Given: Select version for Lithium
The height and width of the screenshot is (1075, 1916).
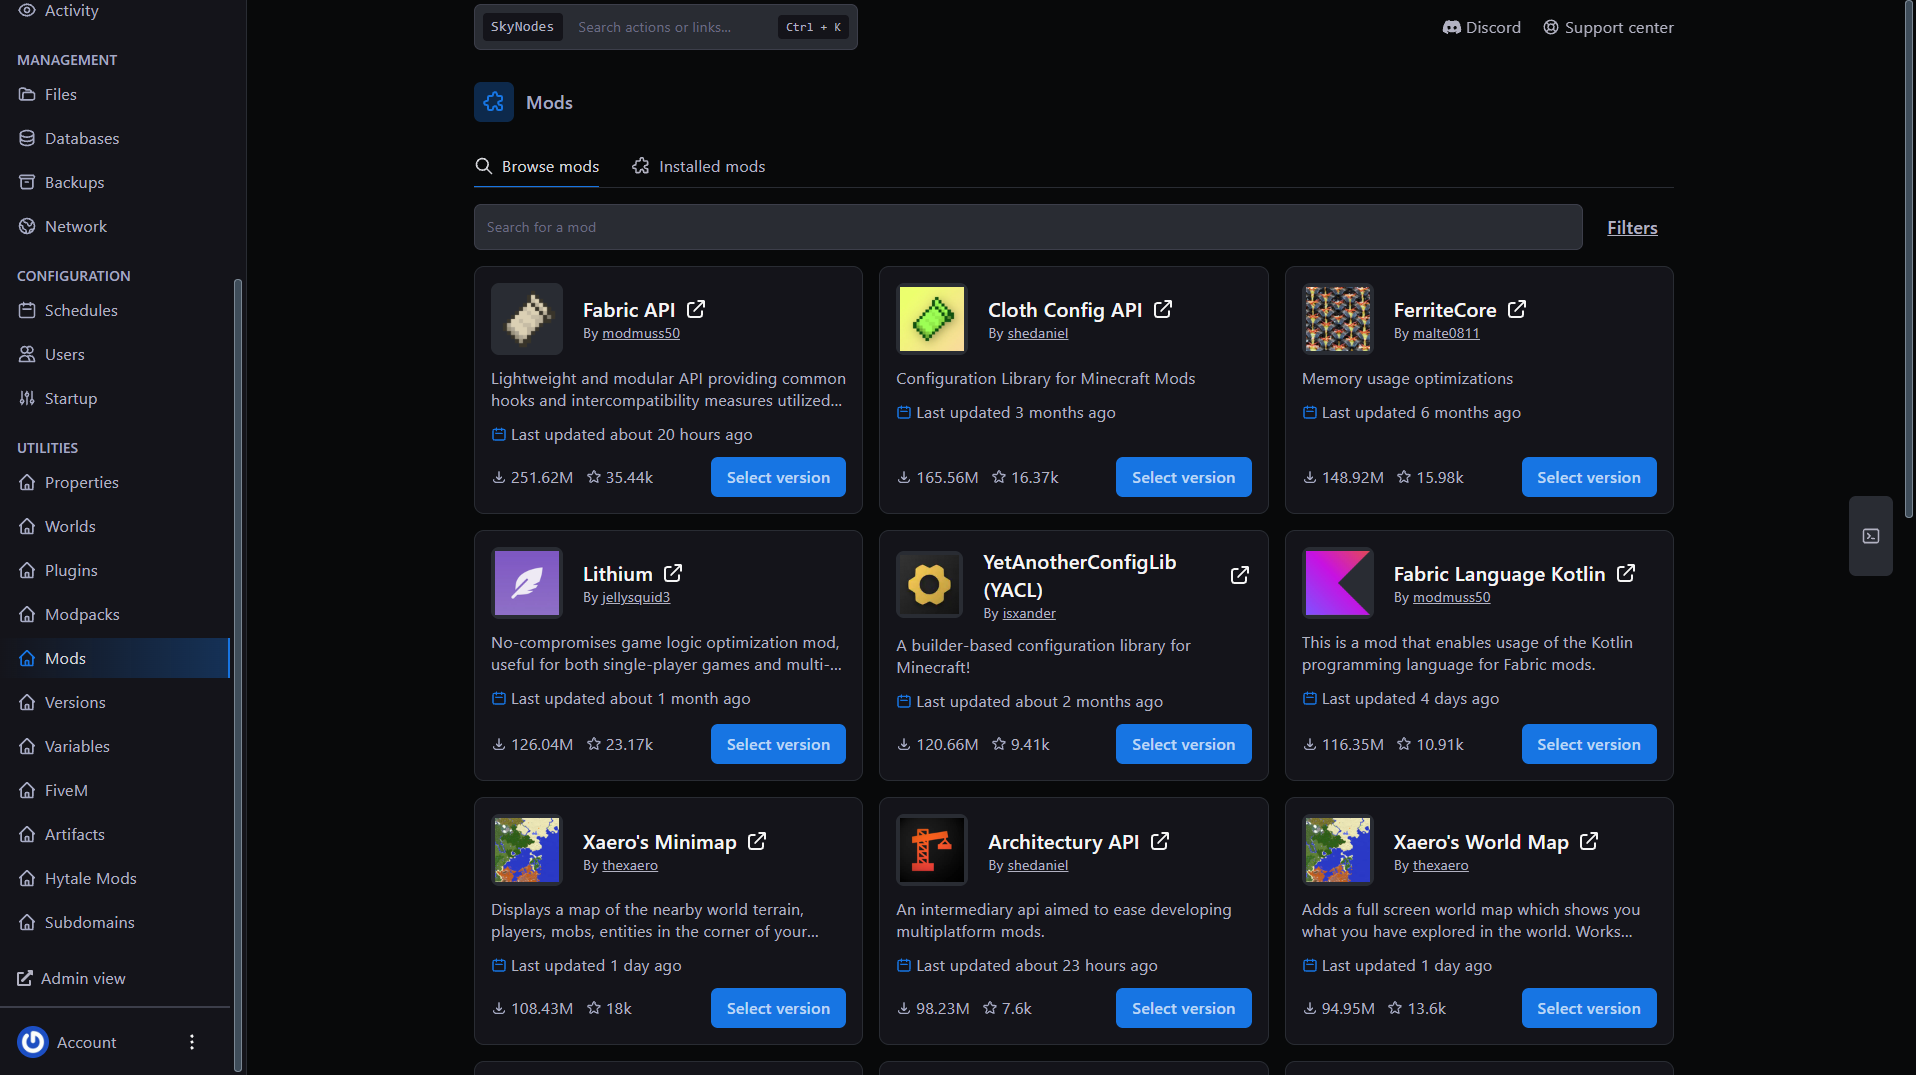Looking at the screenshot, I should point(778,744).
